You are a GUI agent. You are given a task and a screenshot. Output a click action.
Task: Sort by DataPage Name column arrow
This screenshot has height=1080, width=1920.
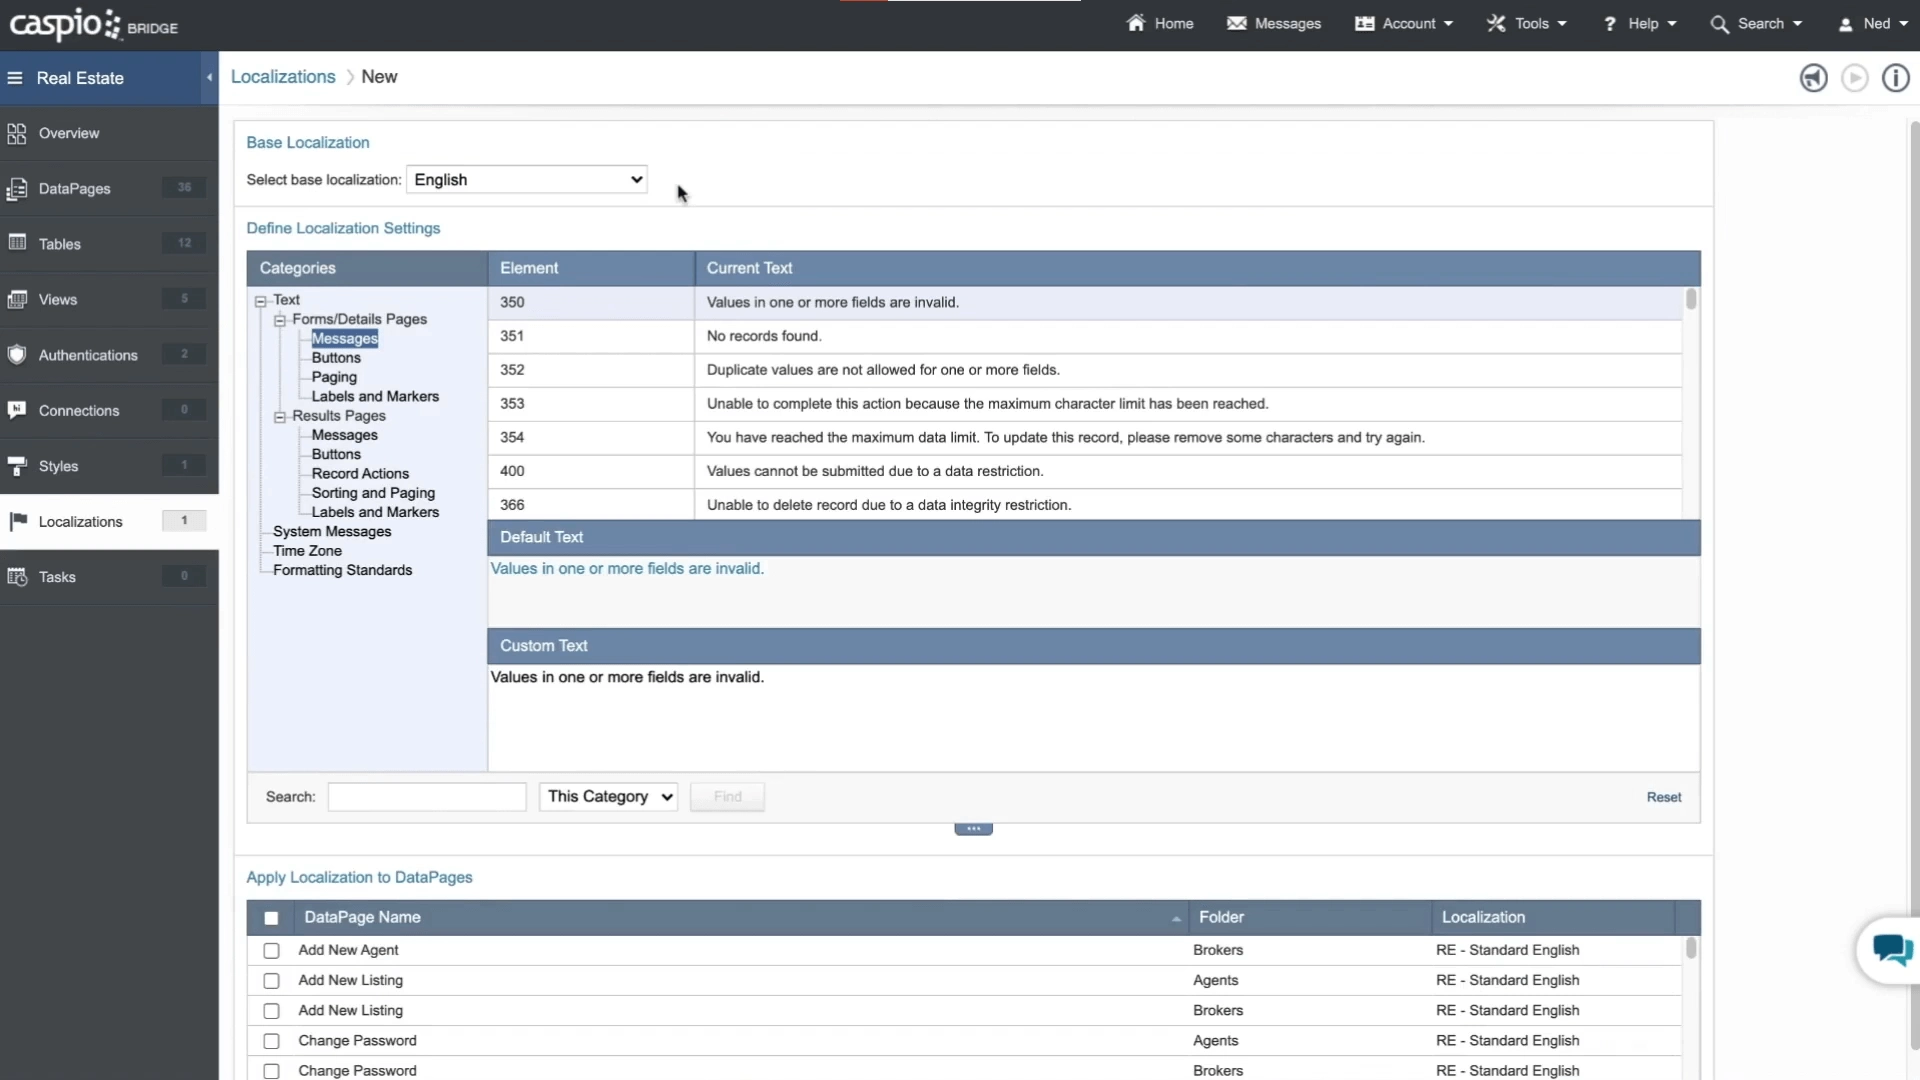(x=1176, y=918)
